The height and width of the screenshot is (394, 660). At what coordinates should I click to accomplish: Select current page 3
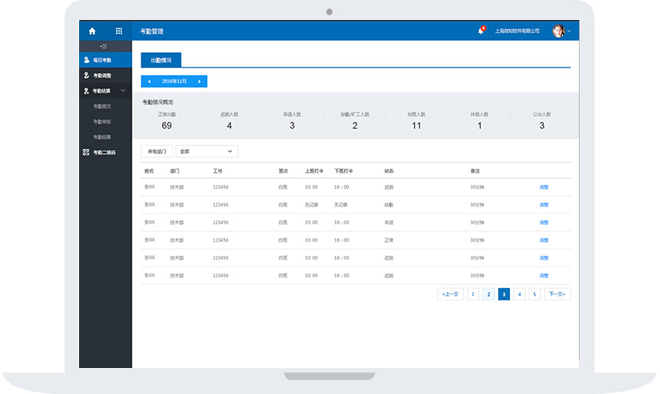click(x=504, y=294)
